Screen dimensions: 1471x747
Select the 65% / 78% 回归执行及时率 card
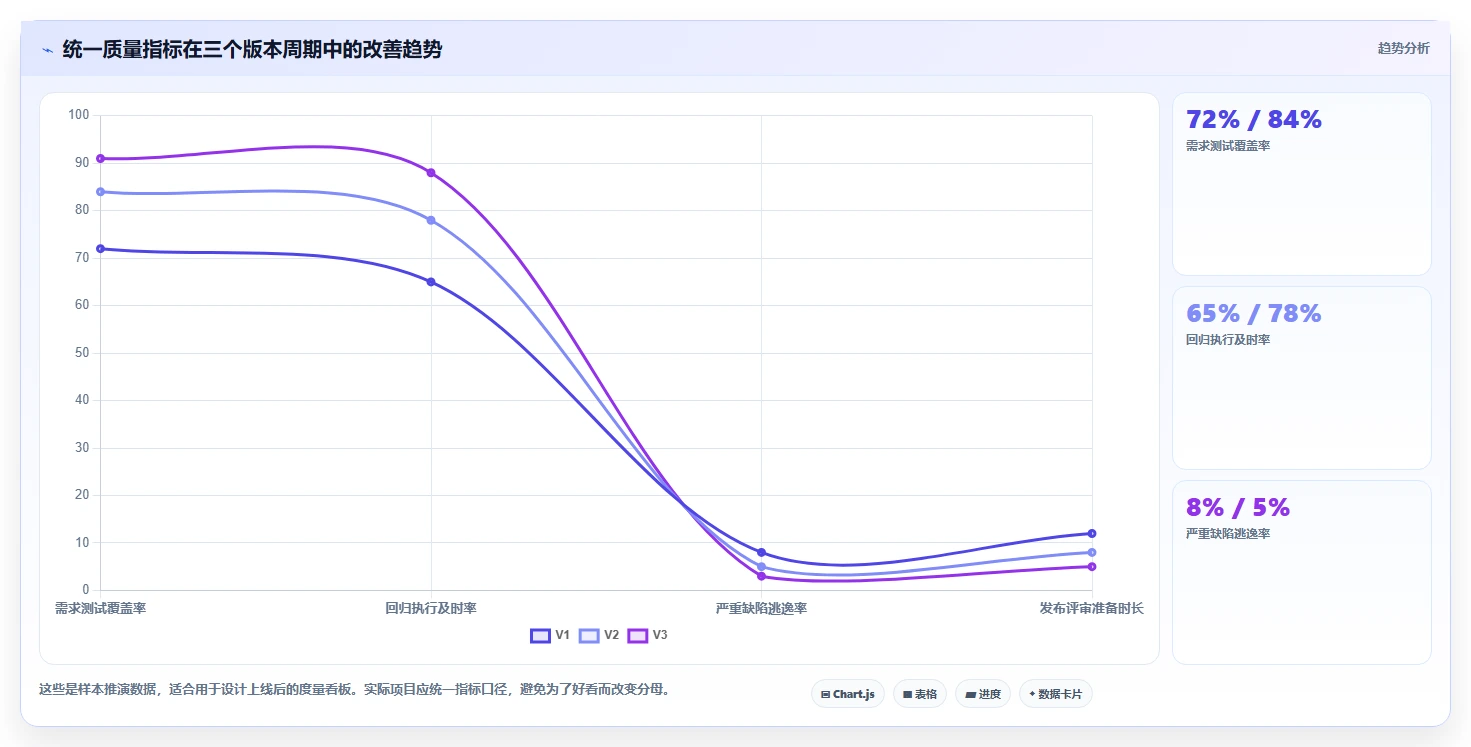click(1301, 378)
